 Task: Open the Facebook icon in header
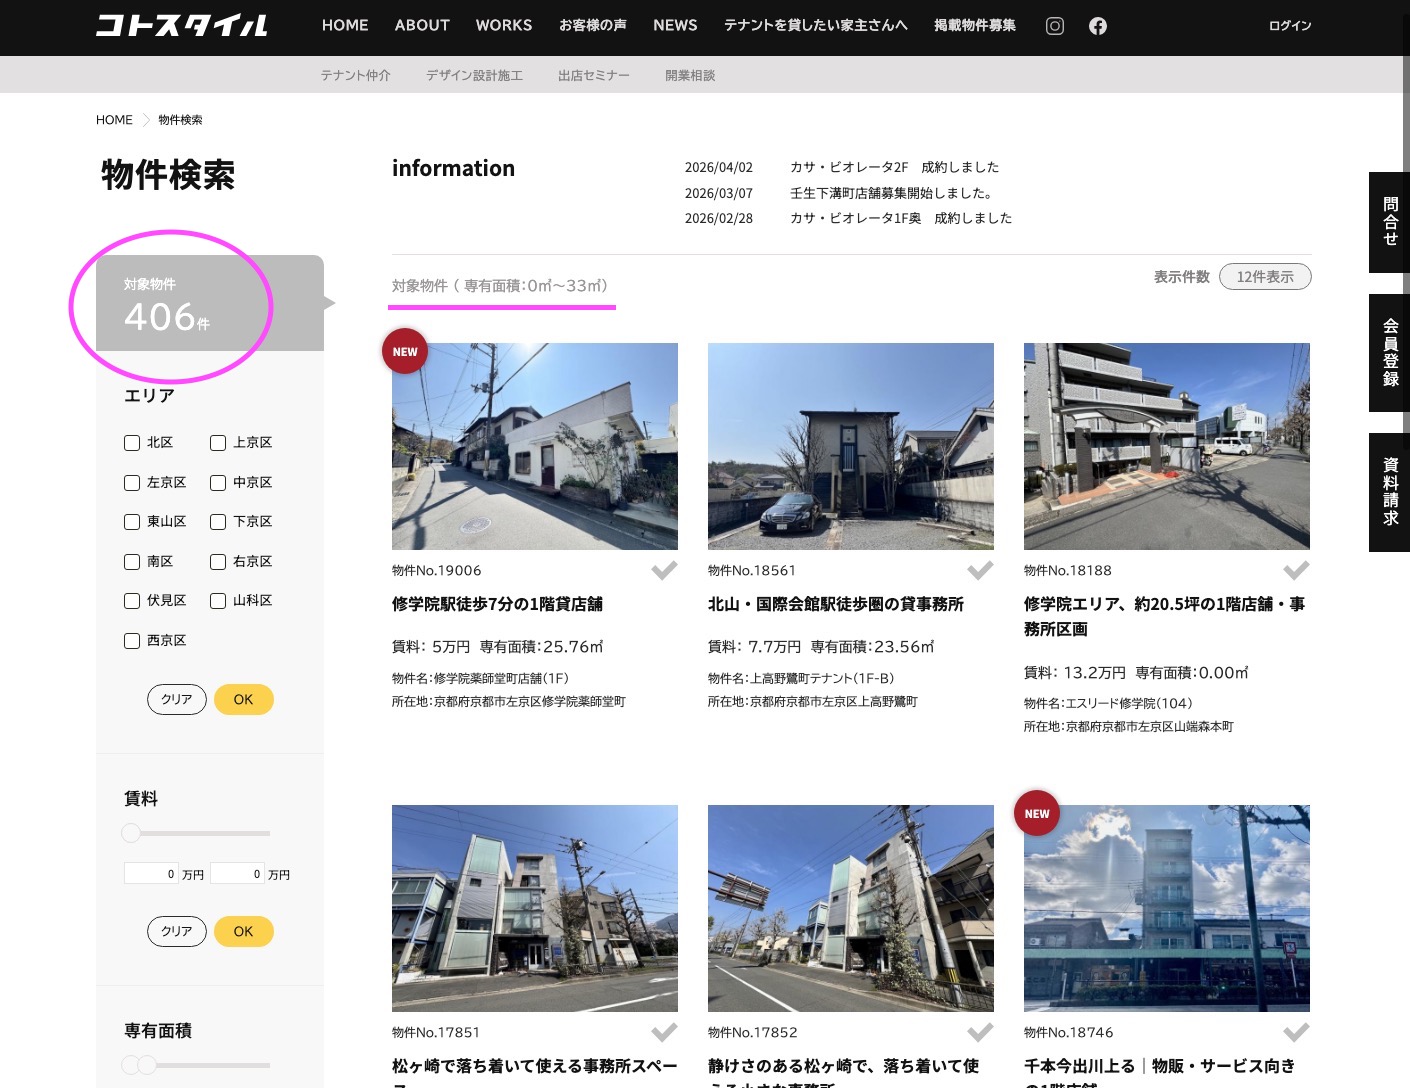1097,26
